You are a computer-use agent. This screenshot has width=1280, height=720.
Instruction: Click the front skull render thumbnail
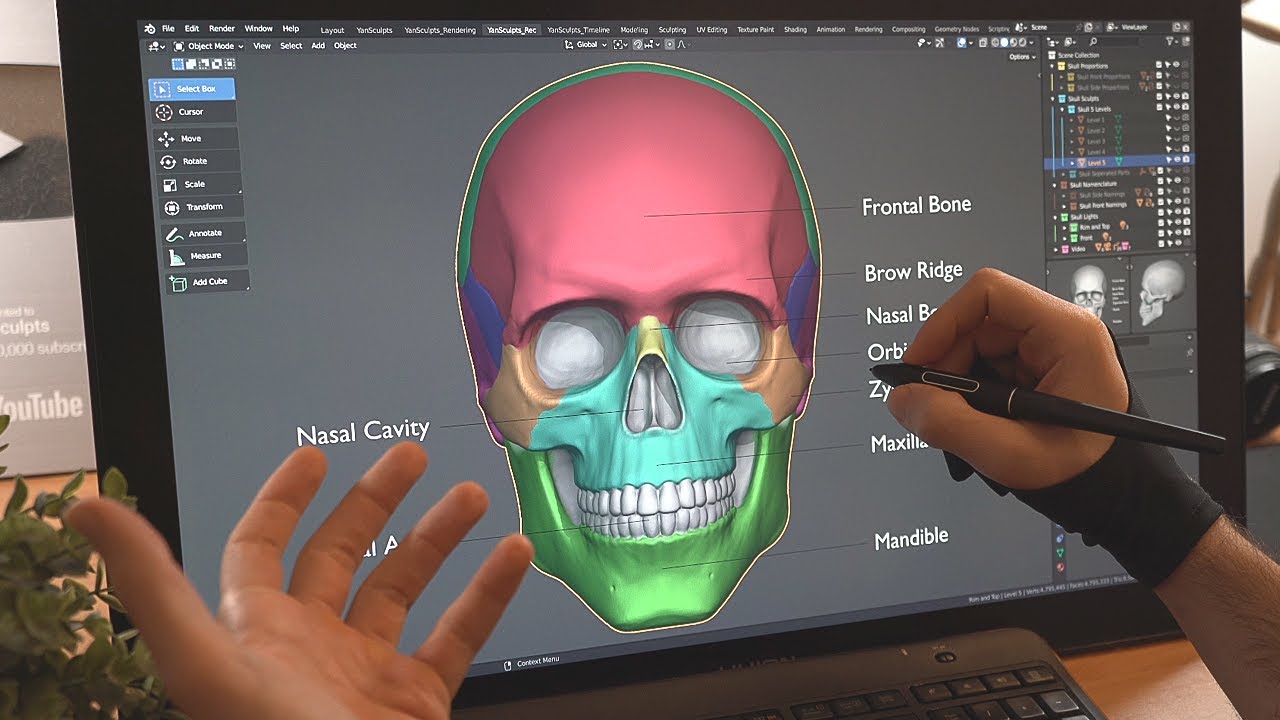(1087, 291)
